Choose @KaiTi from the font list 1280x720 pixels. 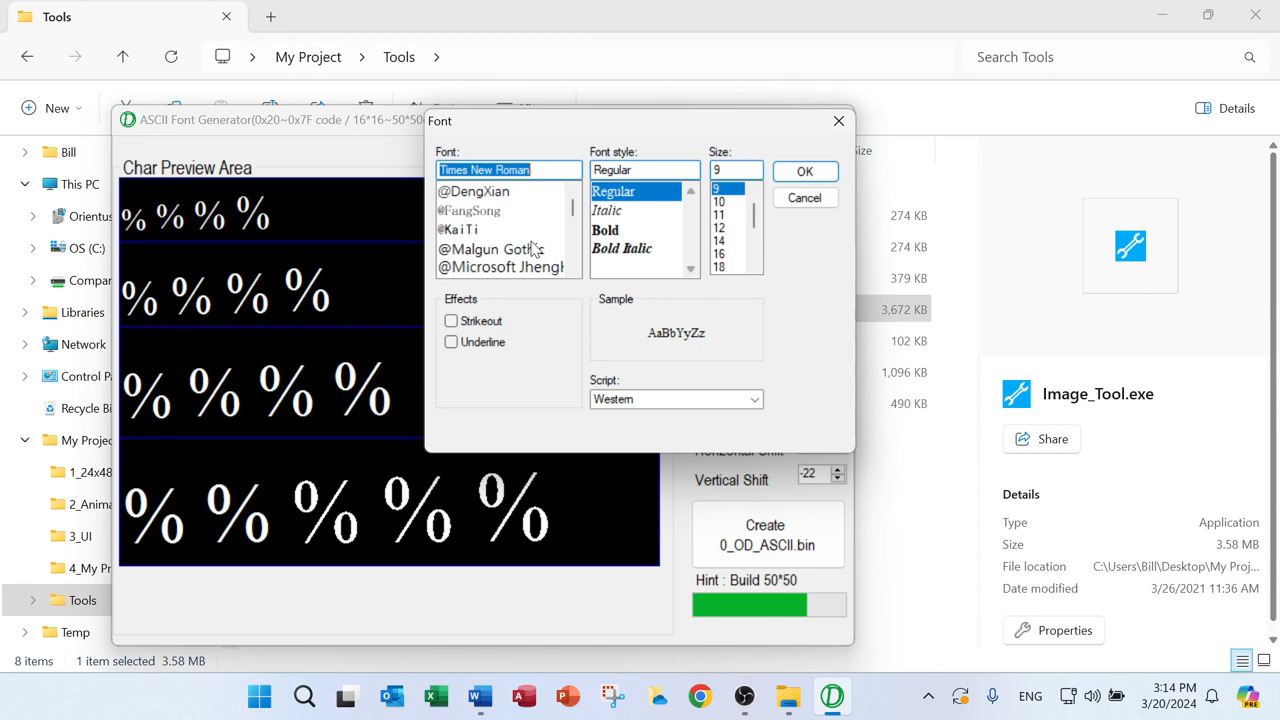click(459, 230)
